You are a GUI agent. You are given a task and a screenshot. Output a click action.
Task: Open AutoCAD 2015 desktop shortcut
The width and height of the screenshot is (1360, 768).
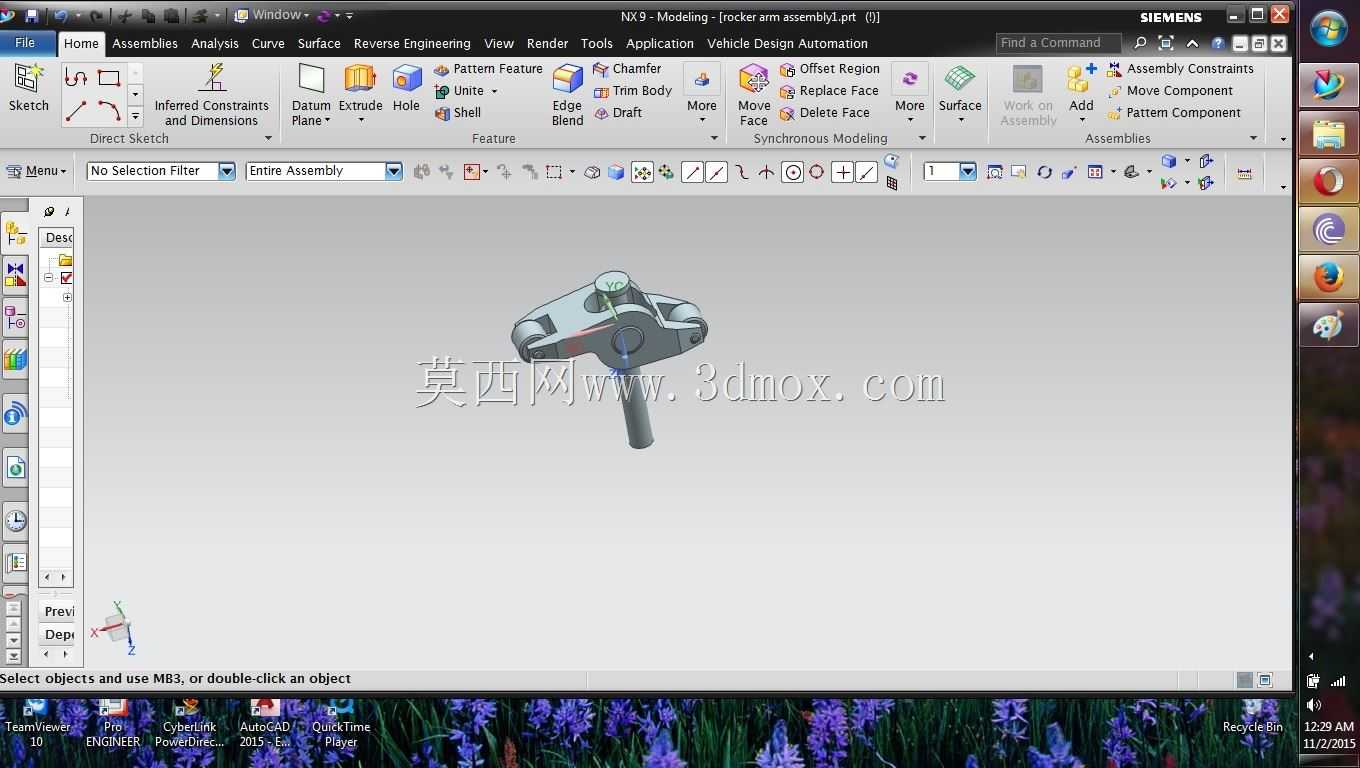264,723
